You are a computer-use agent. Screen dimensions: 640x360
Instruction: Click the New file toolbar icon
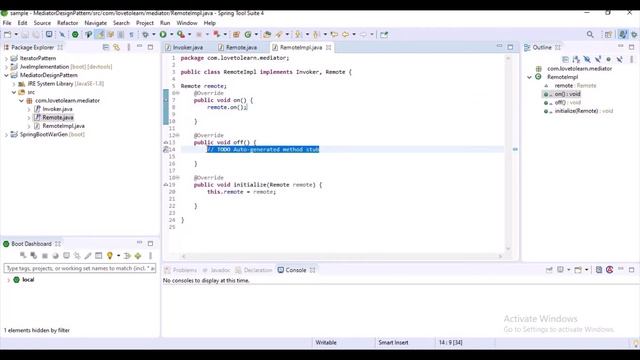7,35
